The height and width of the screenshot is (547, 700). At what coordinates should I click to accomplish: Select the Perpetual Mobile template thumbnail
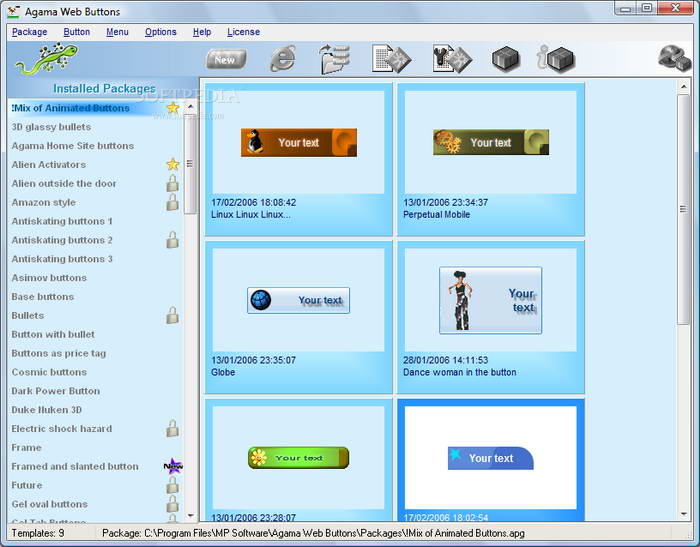491,142
